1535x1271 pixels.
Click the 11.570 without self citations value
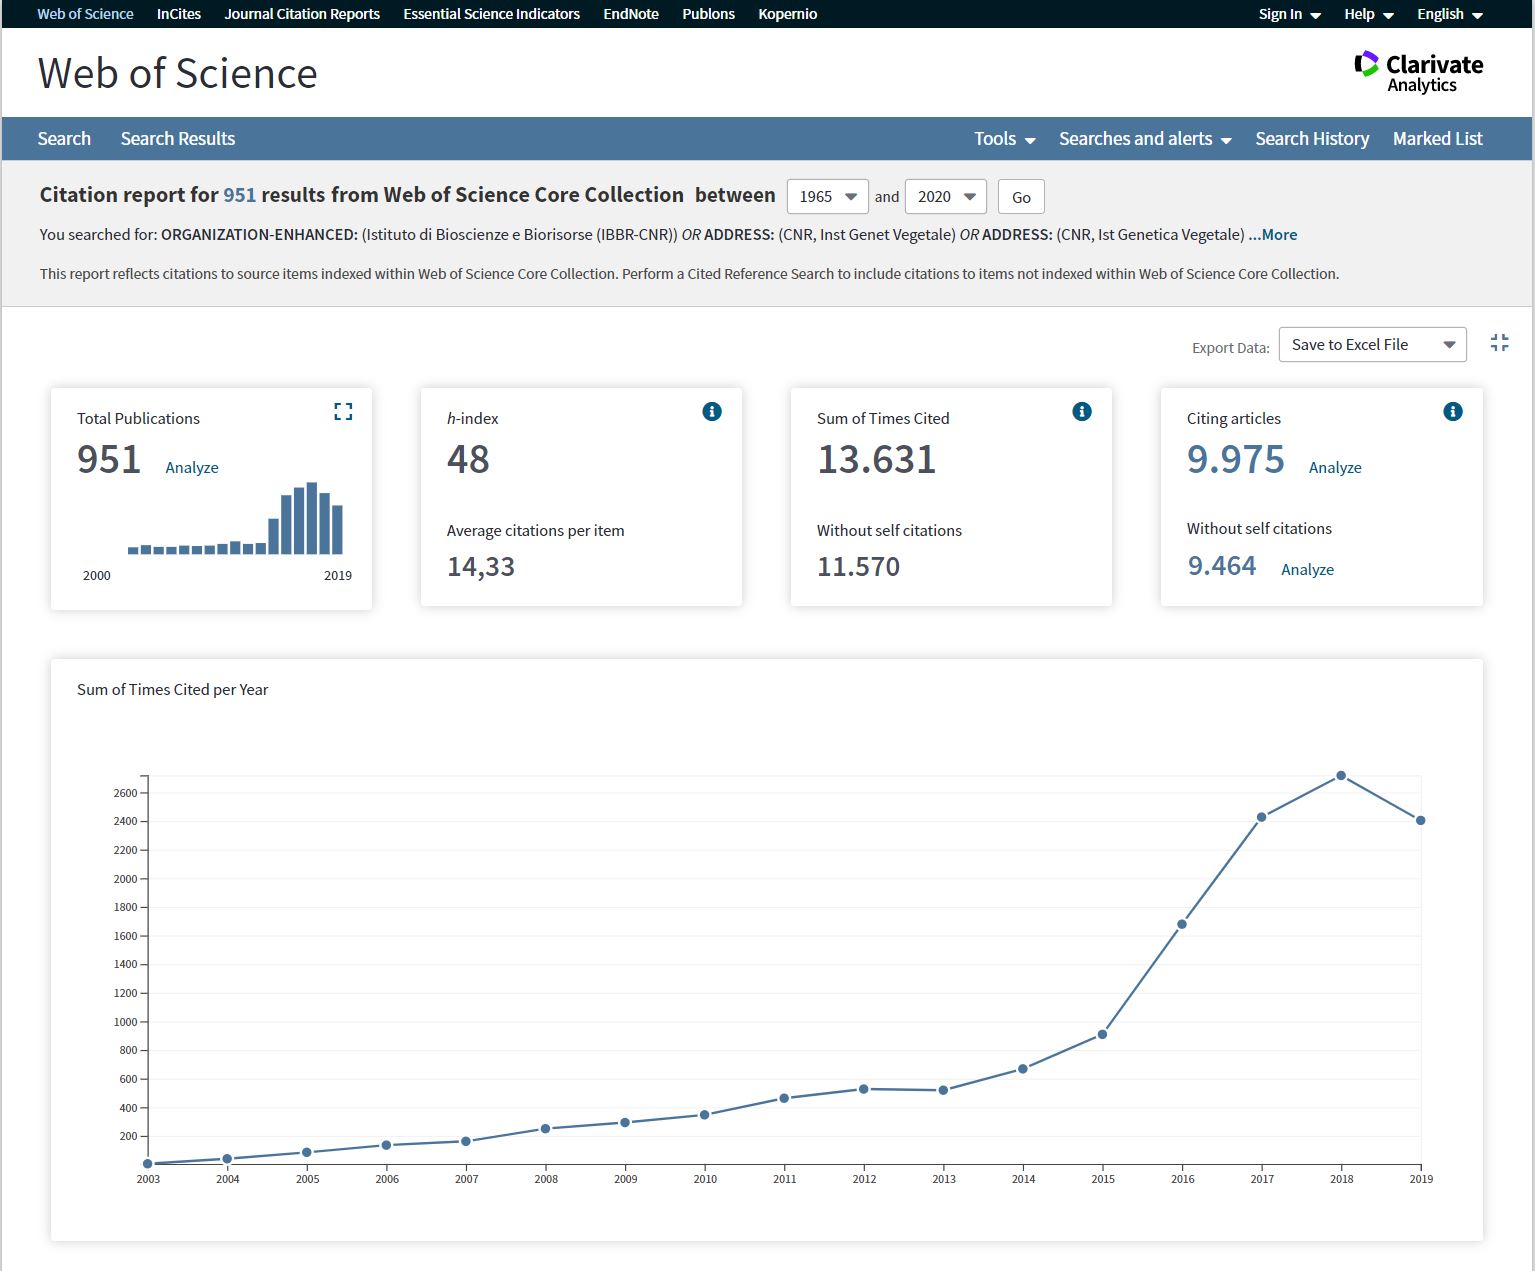click(x=858, y=566)
